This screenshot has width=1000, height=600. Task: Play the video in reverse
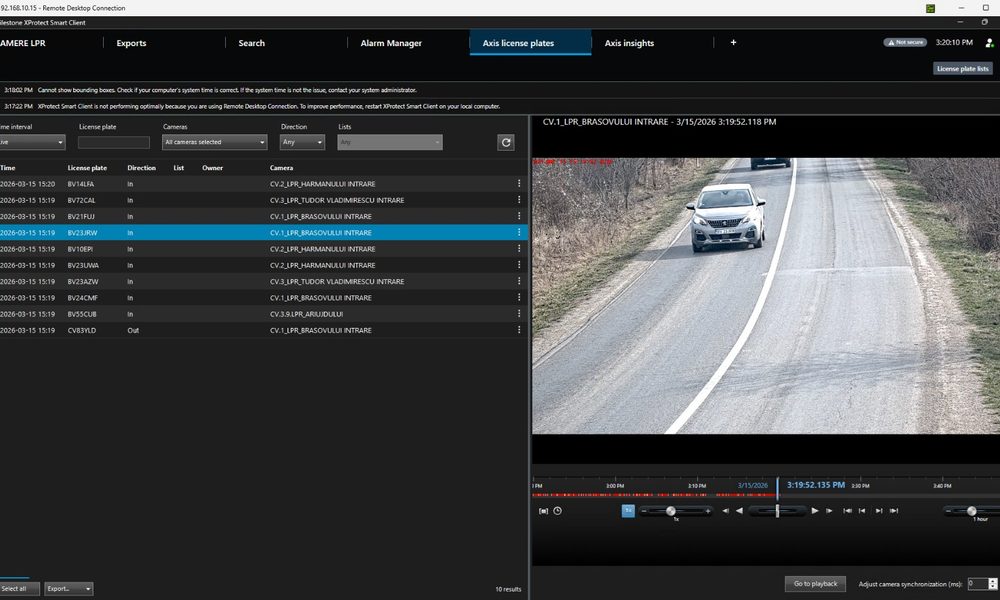pos(739,511)
